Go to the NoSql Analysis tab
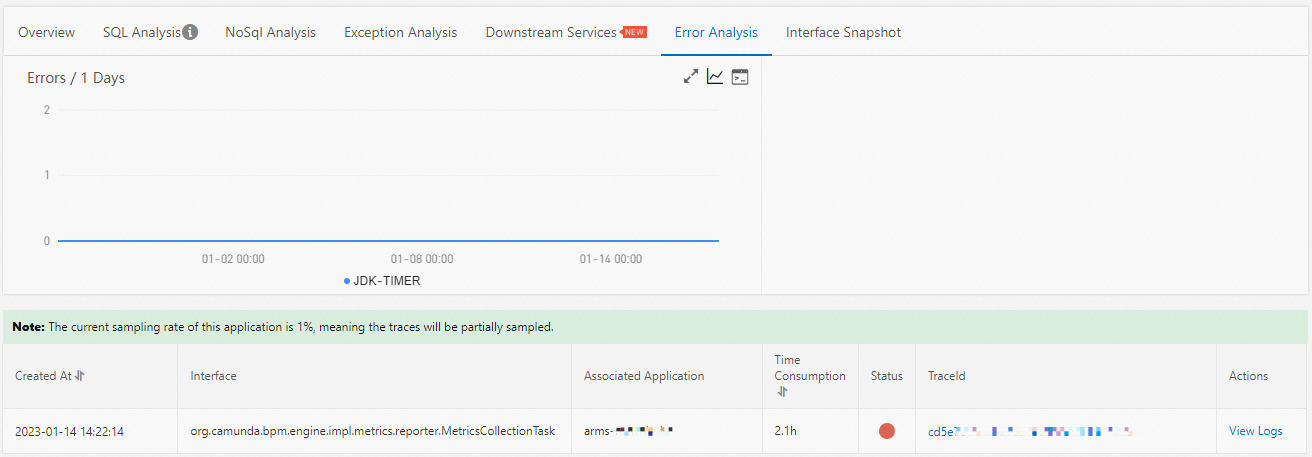 tap(270, 32)
